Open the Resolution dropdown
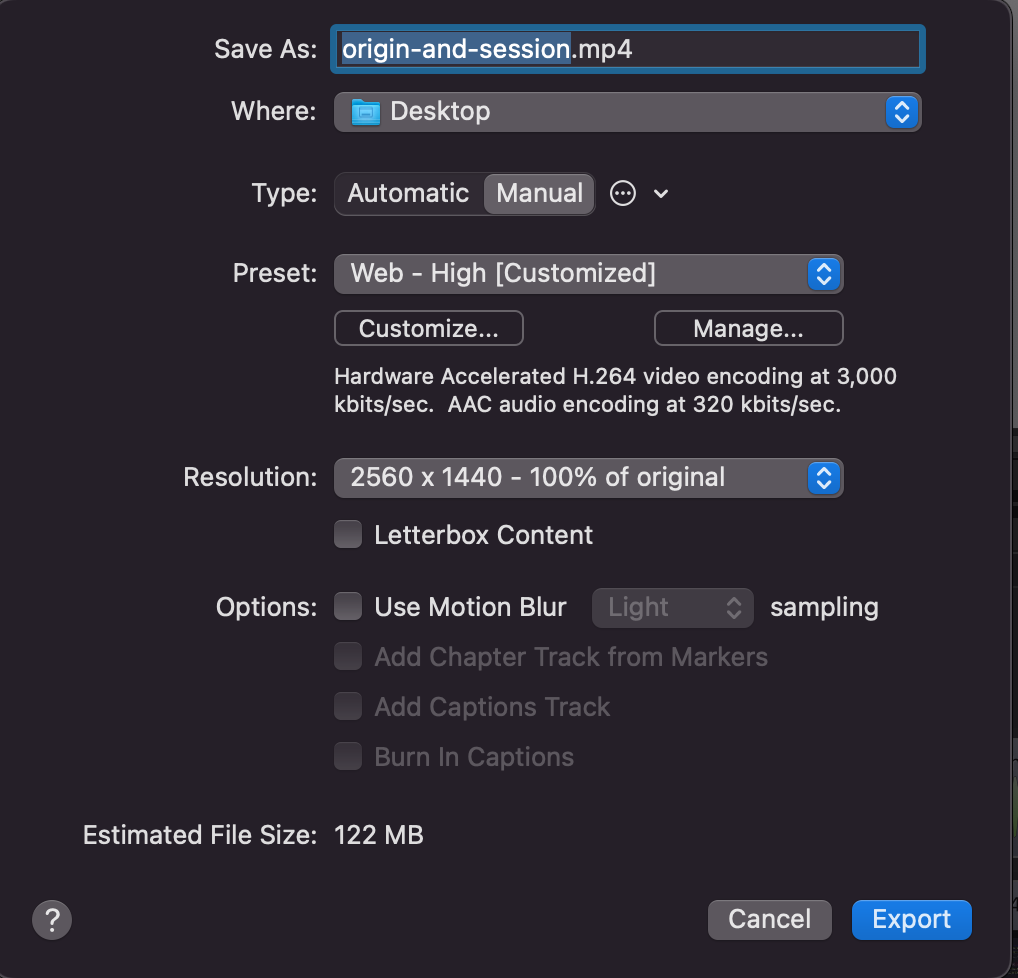 [x=823, y=477]
